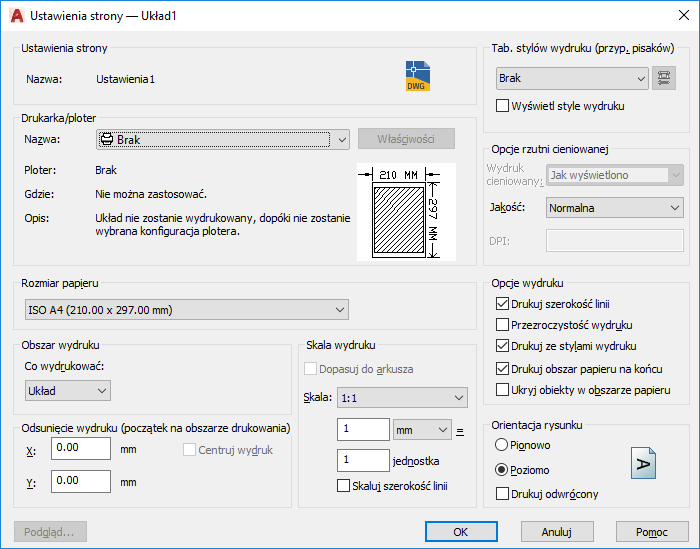Screen dimensions: 700x549
Task: Click the DWG page setup icon
Action: 417,77
